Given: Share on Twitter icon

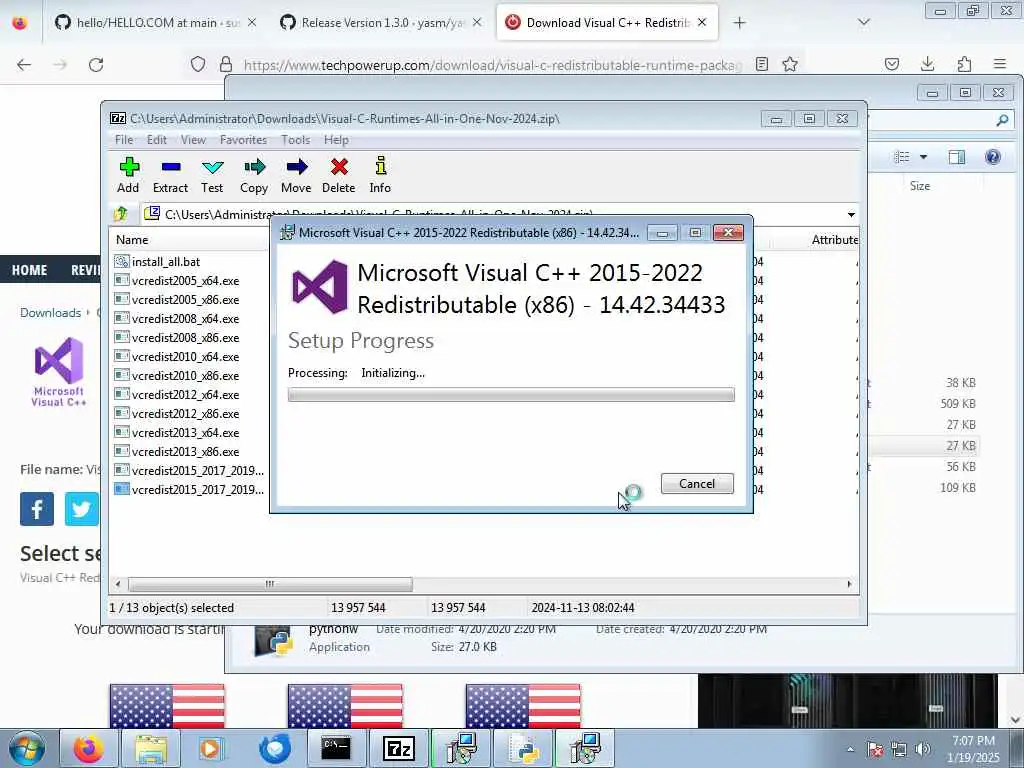Looking at the screenshot, I should tap(82, 509).
